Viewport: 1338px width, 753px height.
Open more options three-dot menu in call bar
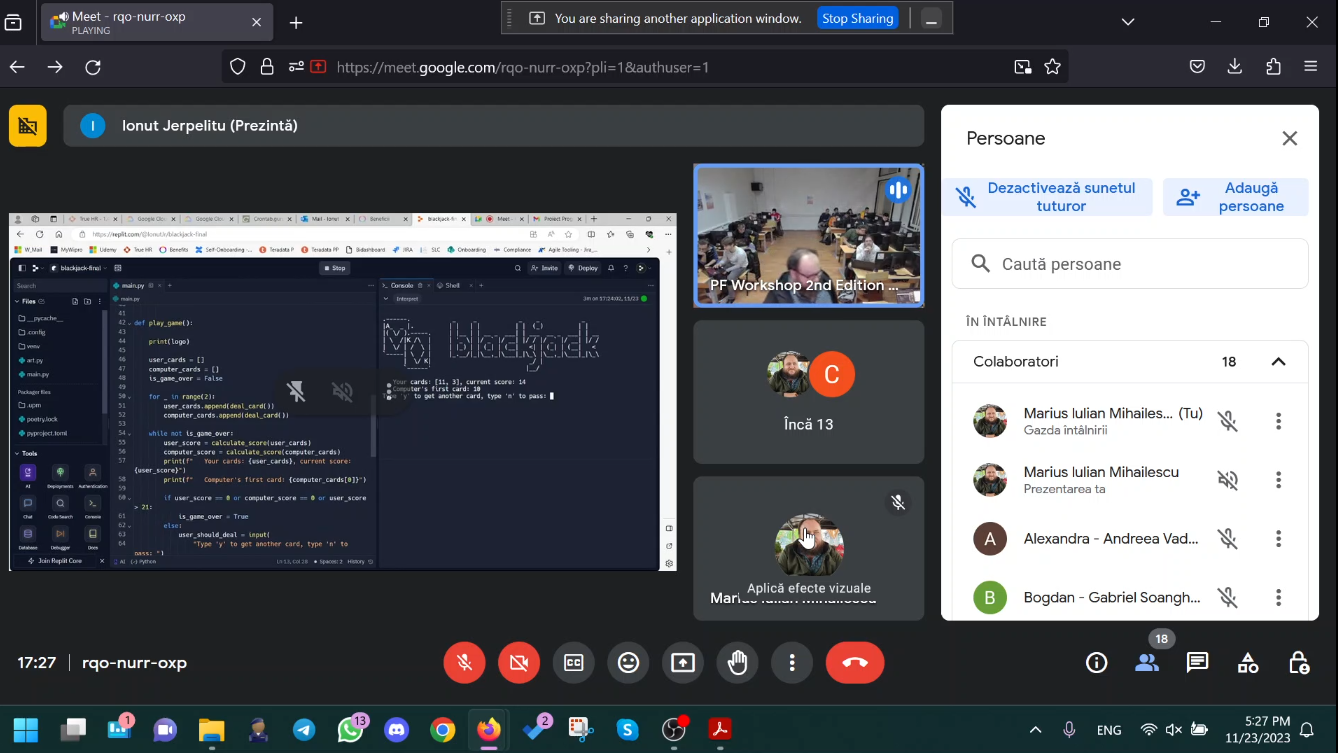tap(792, 663)
